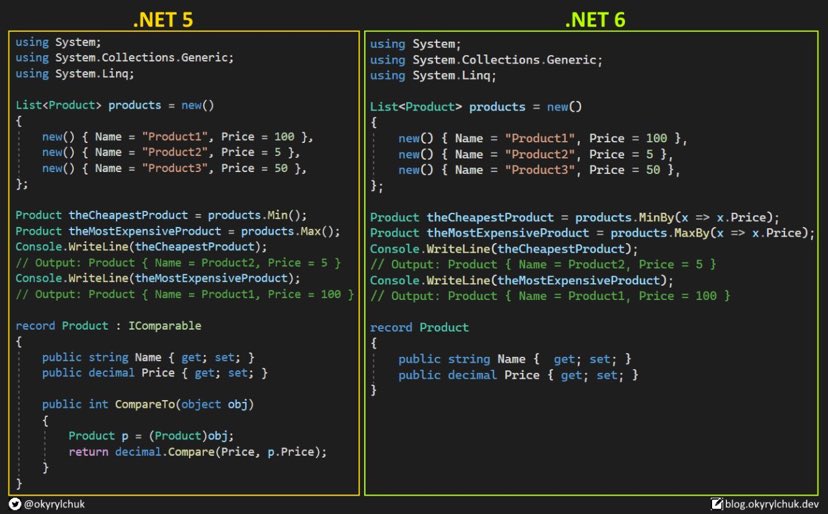Select the .NET 5 heading
The width and height of the screenshot is (828, 514).
pos(163,20)
